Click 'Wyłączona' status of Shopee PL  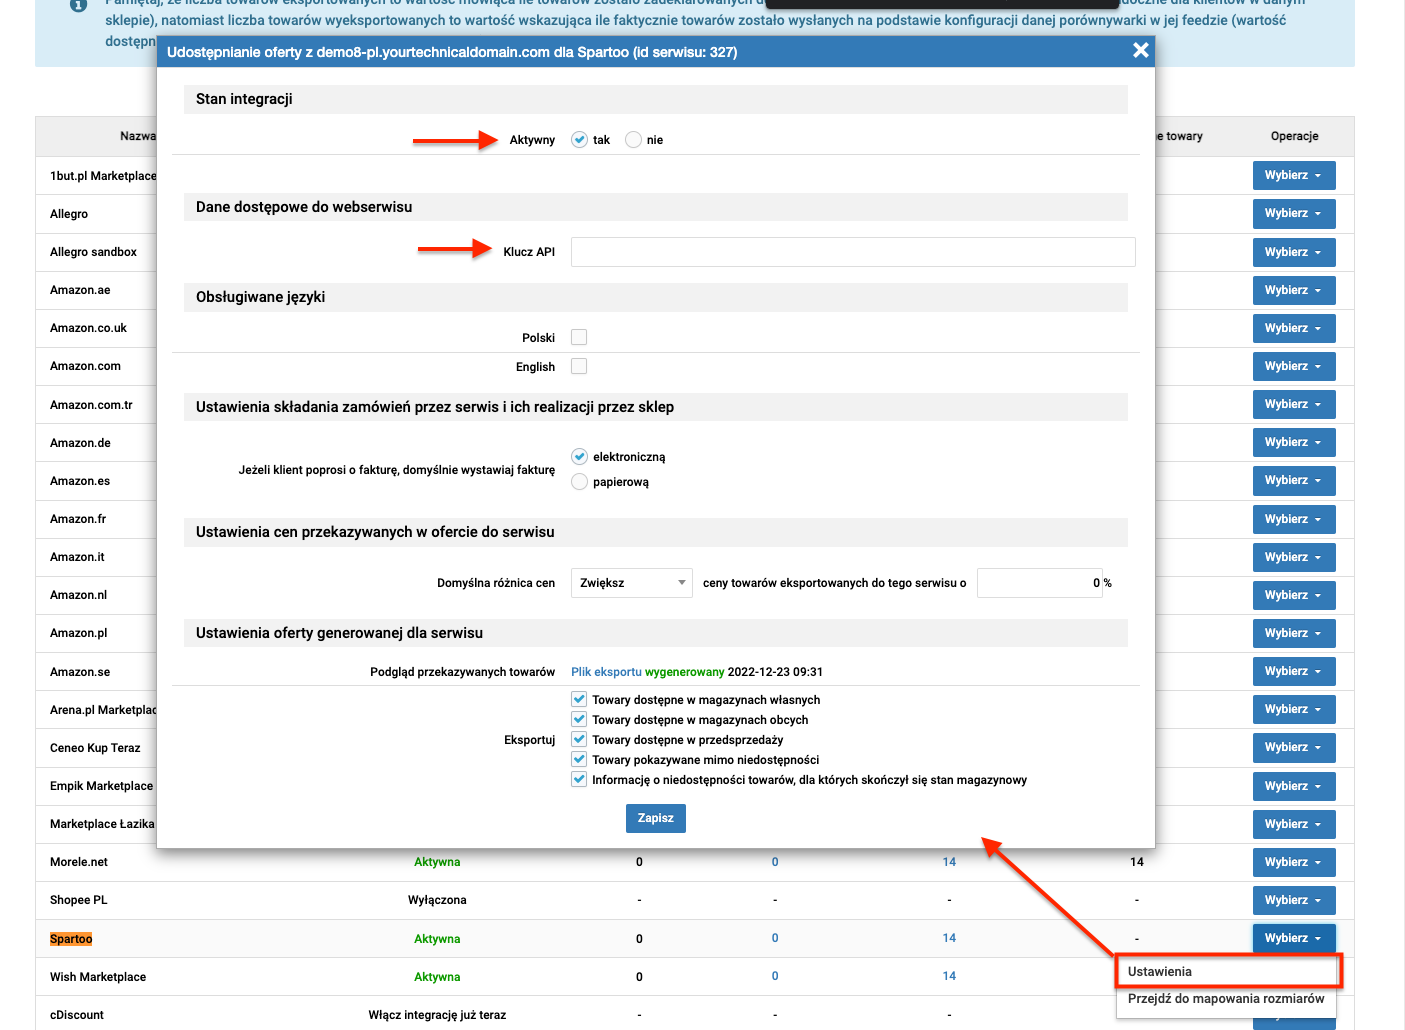pos(437,900)
